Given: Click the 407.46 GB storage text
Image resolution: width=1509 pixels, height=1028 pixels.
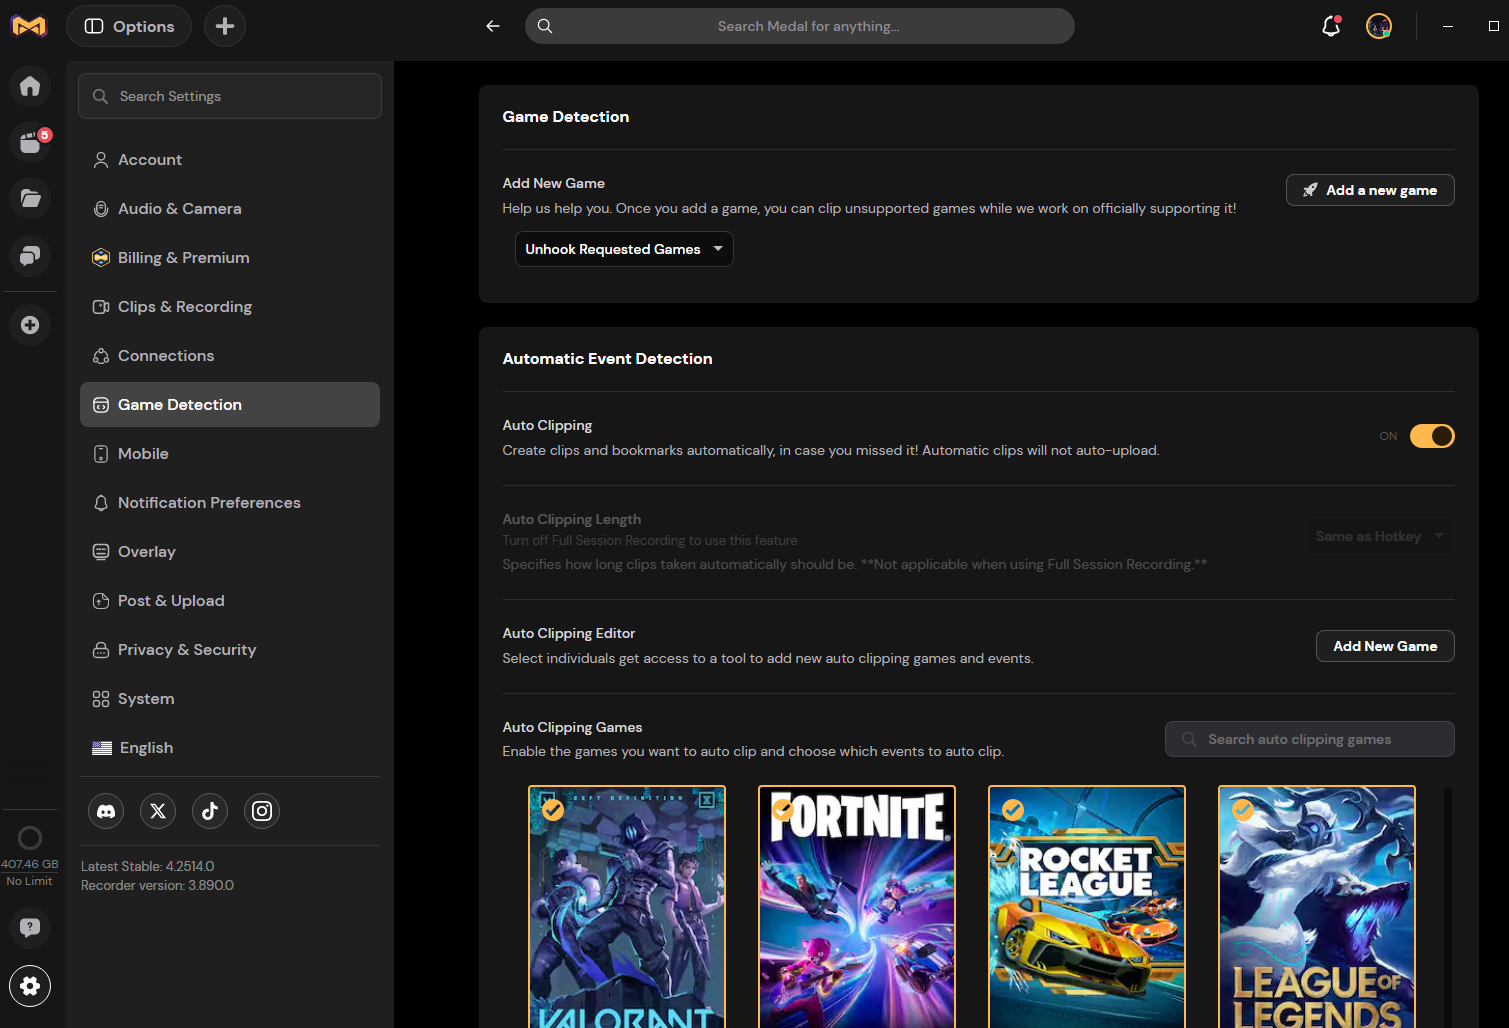Looking at the screenshot, I should click(x=30, y=864).
